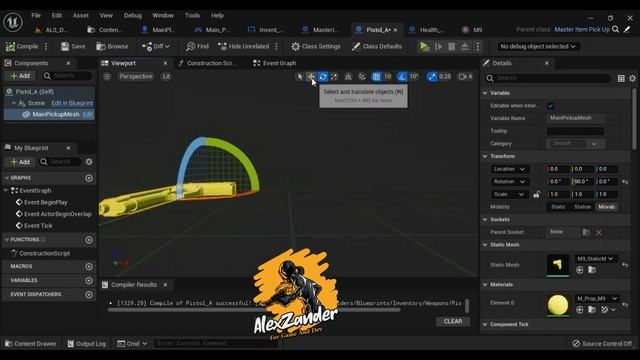The image size is (640, 360).
Task: Open the M_Prop_M9 material dropdown
Action: click(597, 298)
